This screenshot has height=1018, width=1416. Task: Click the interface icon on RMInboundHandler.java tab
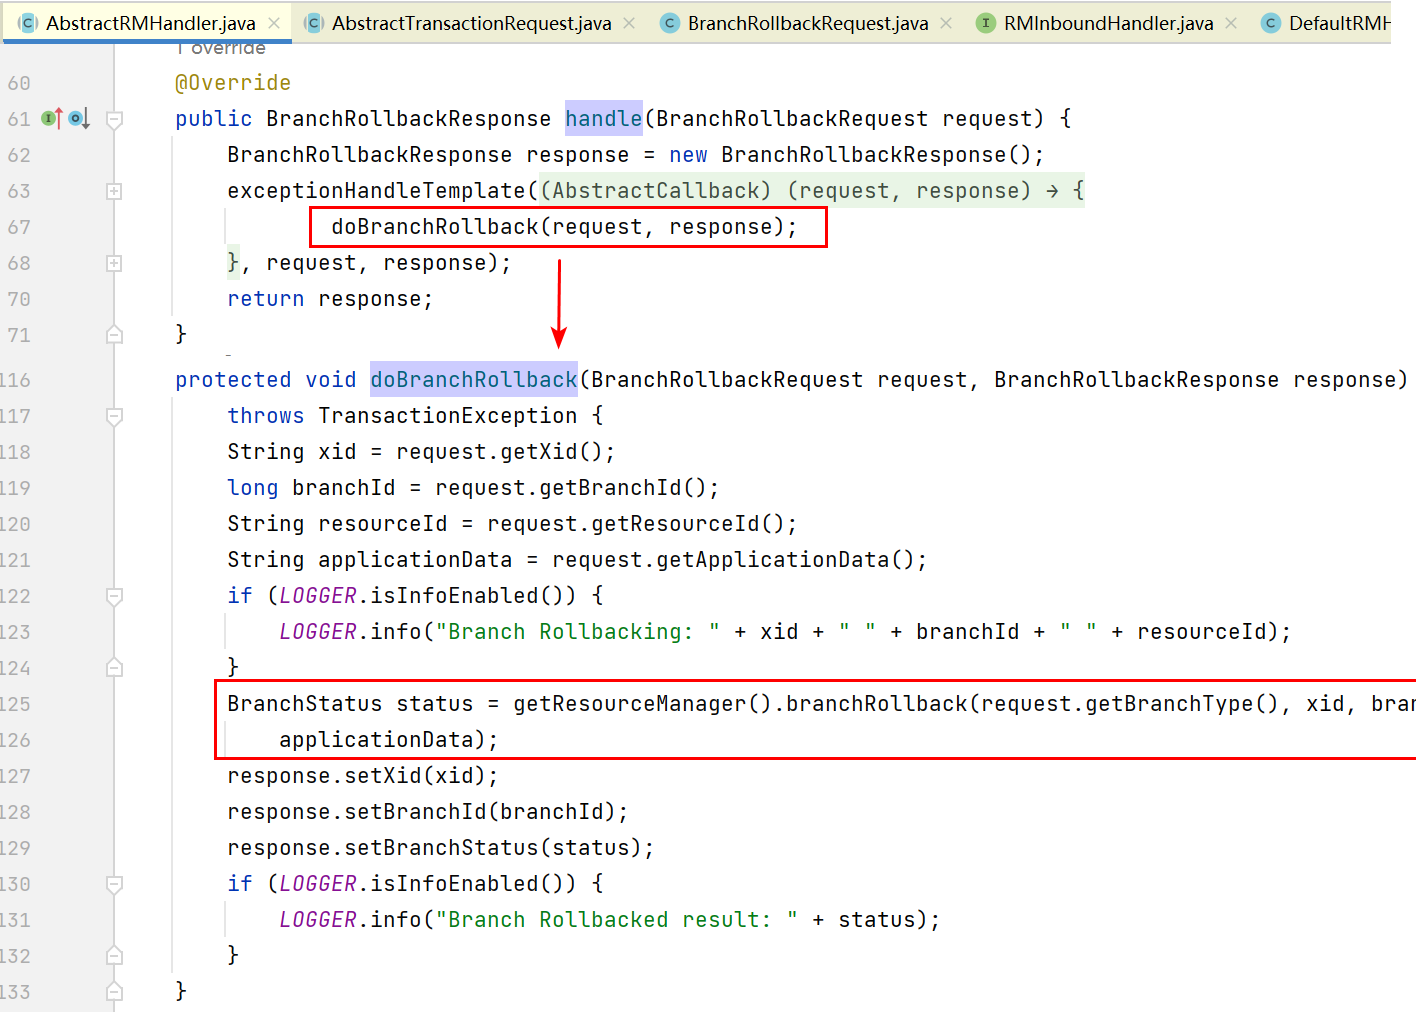(986, 23)
